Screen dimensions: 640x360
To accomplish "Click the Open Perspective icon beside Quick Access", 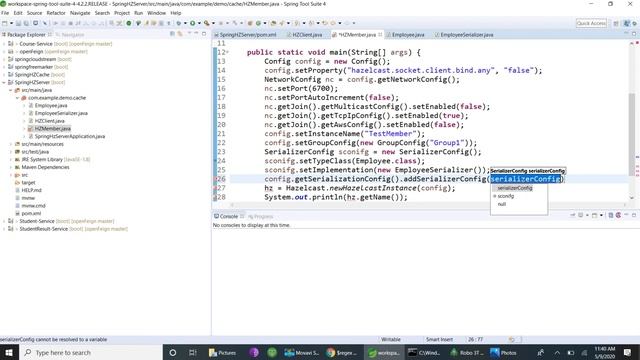I will coord(616,23).
